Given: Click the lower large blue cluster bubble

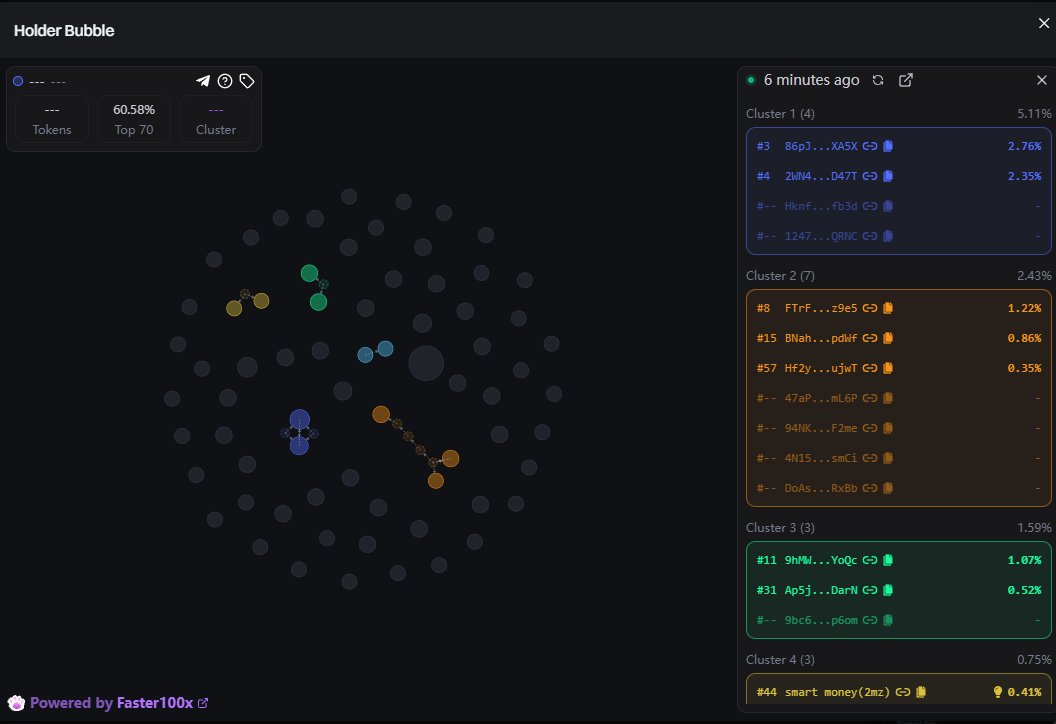Looking at the screenshot, I should [299, 445].
